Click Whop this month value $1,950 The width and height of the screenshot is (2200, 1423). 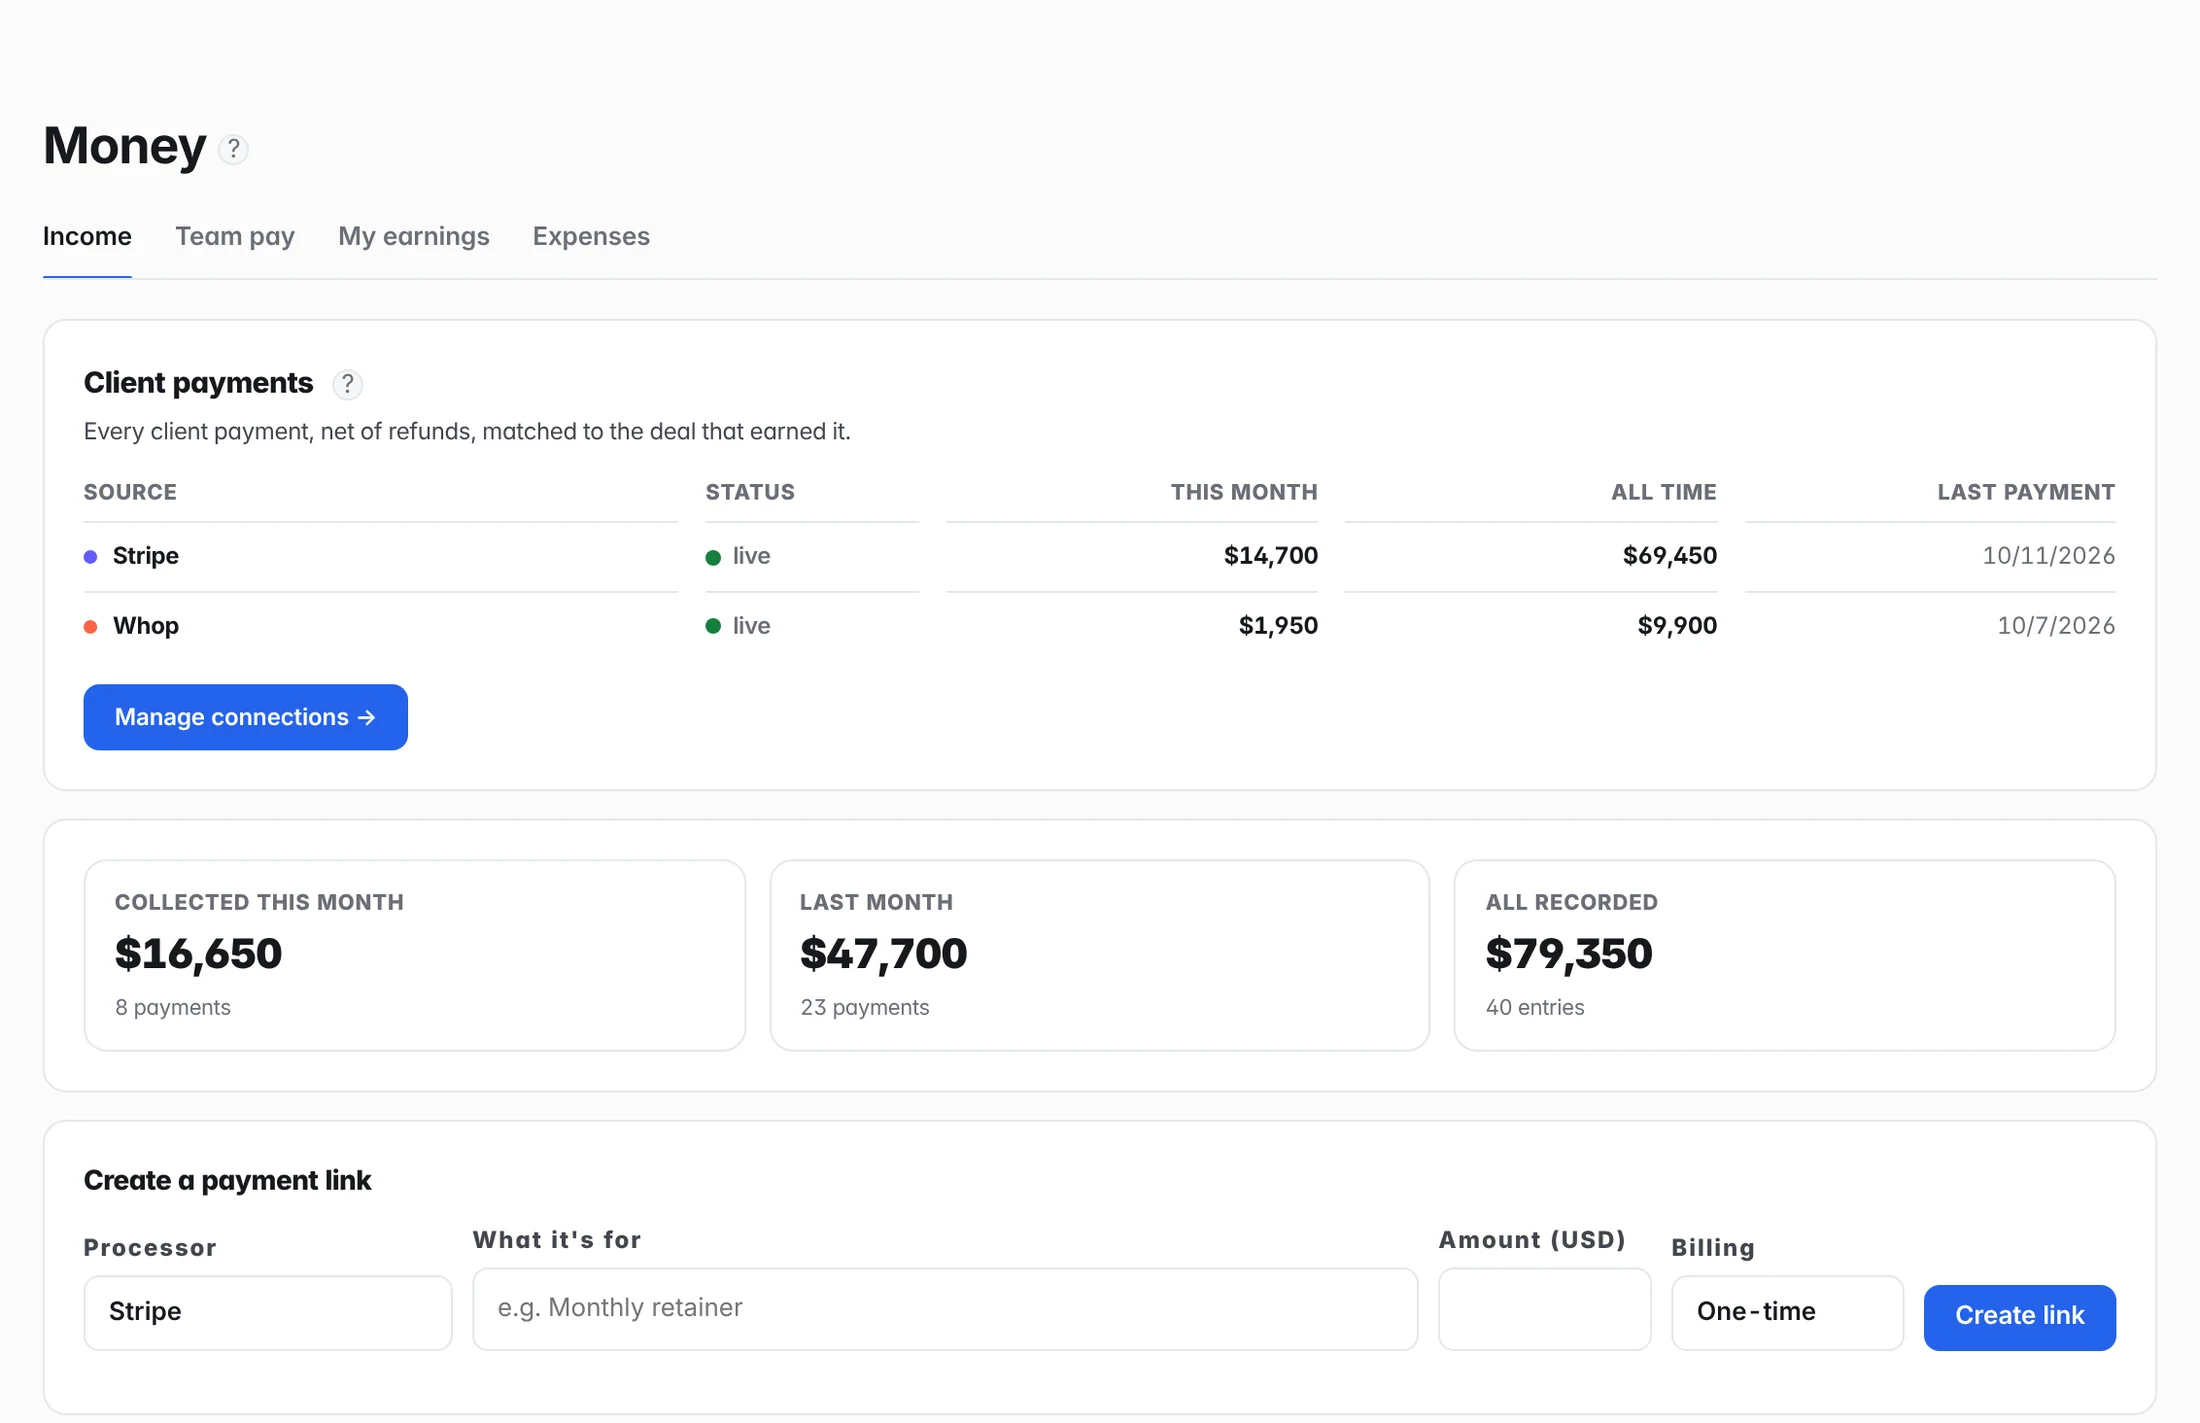[x=1278, y=626]
